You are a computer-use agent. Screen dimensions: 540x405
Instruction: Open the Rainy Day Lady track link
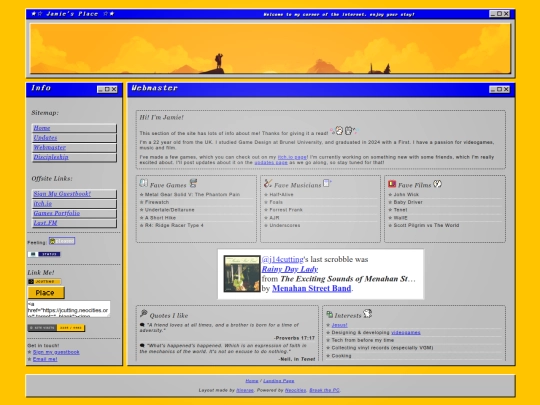[x=290, y=269]
